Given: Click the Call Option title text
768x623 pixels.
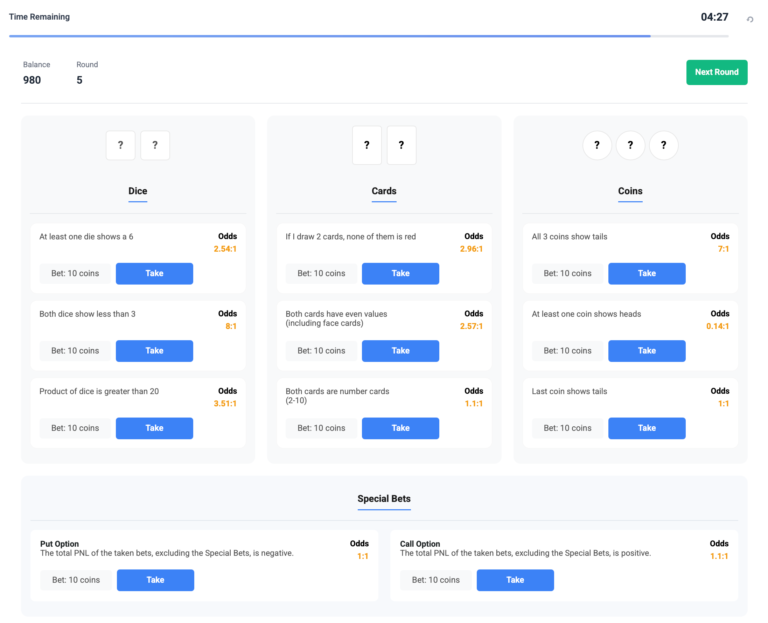Looking at the screenshot, I should (420, 544).
